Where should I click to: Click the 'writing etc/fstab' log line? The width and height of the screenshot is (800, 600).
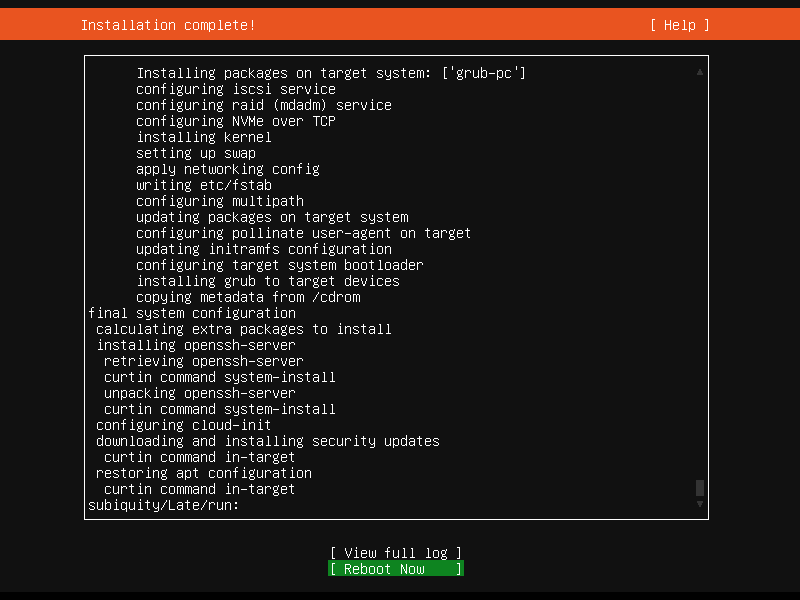click(x=204, y=185)
